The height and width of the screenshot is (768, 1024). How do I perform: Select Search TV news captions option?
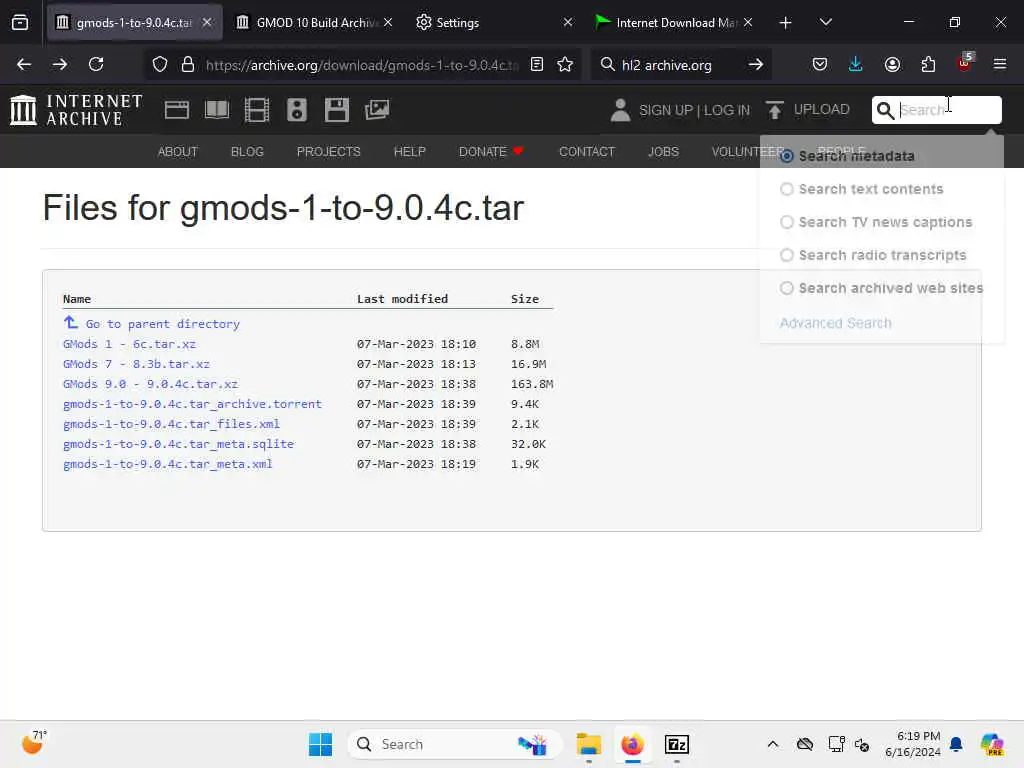(787, 222)
